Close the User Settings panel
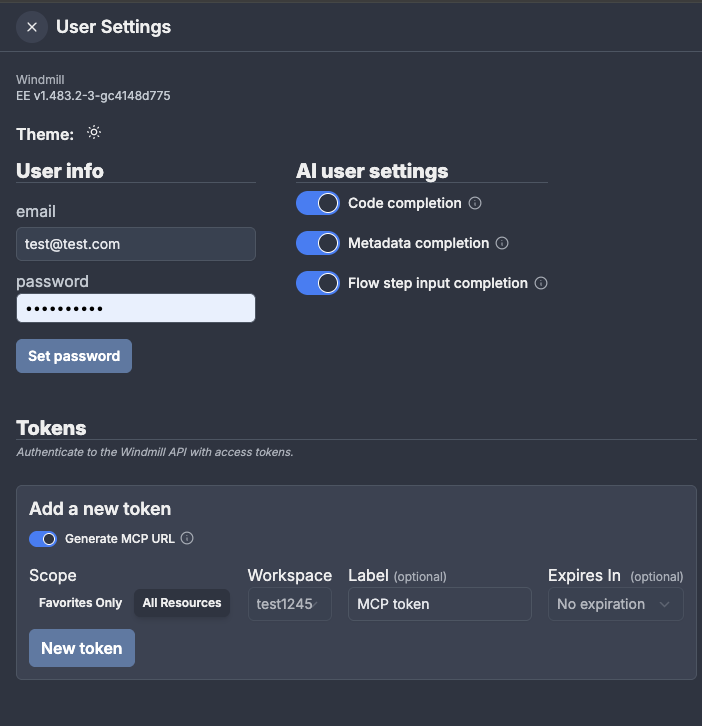The width and height of the screenshot is (702, 726). pyautogui.click(x=32, y=27)
